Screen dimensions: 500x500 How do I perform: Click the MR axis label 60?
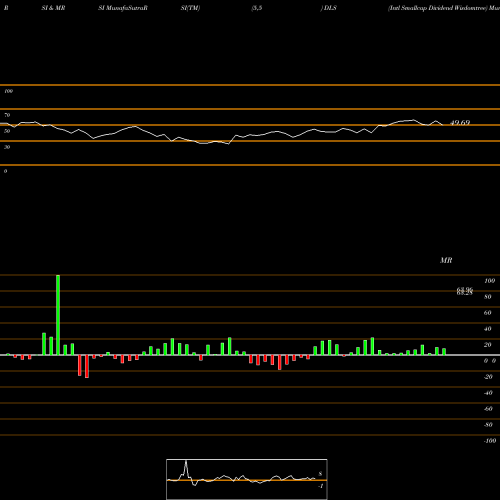[x=488, y=313]
